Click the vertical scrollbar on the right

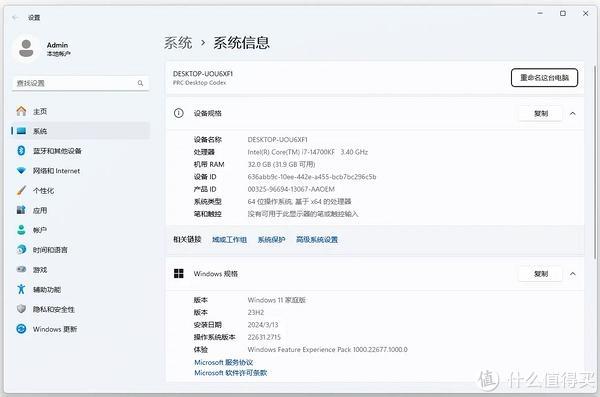tap(595, 163)
